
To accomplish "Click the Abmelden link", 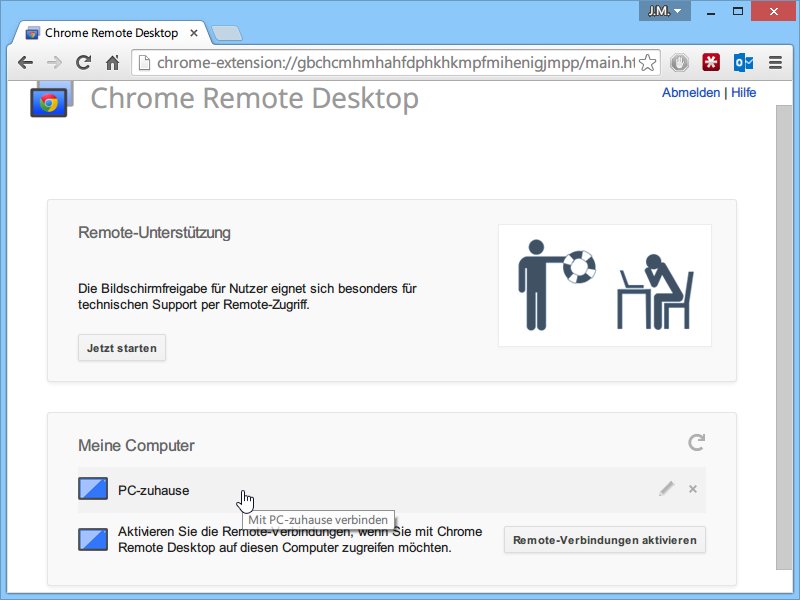I will [691, 92].
